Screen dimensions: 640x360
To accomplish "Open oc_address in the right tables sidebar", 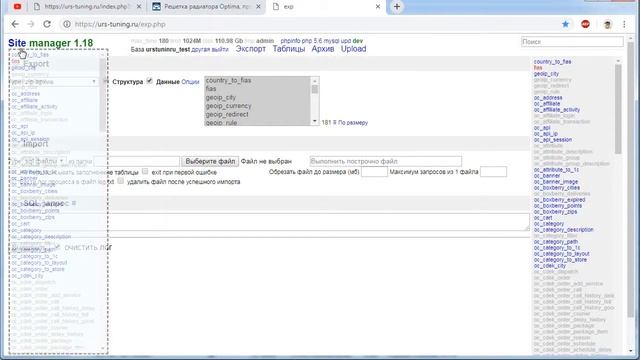I will [548, 98].
